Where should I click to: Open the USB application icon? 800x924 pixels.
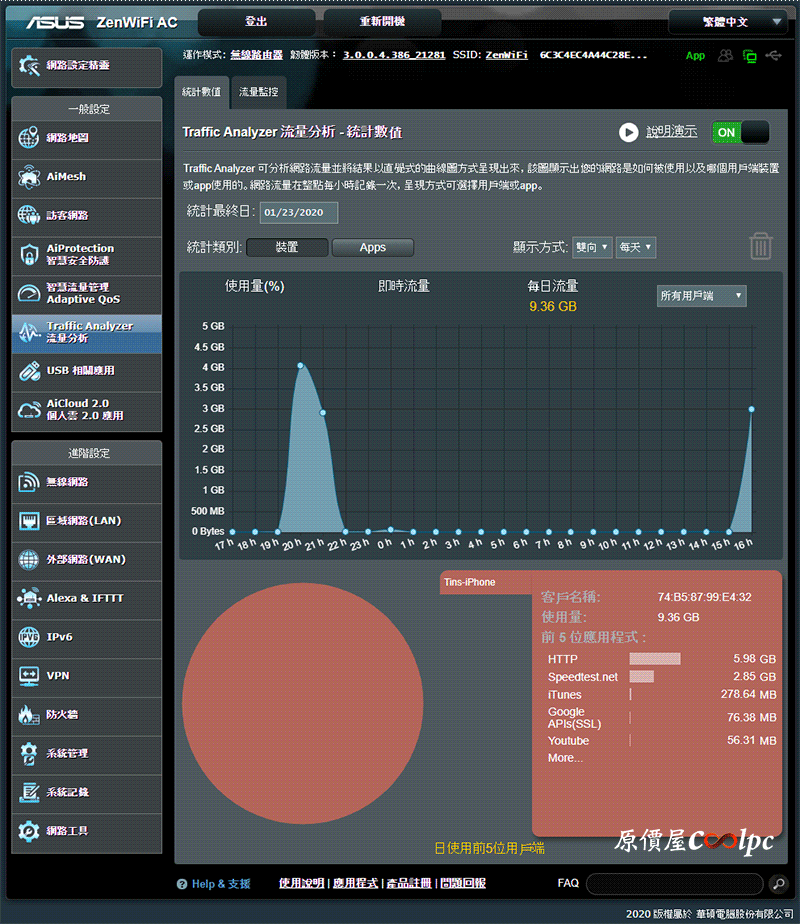click(x=29, y=371)
